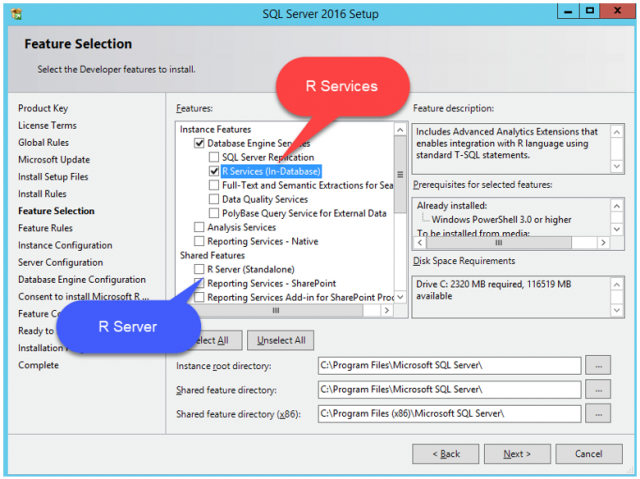
Task: Select Server Configuration step
Action: click(60, 262)
